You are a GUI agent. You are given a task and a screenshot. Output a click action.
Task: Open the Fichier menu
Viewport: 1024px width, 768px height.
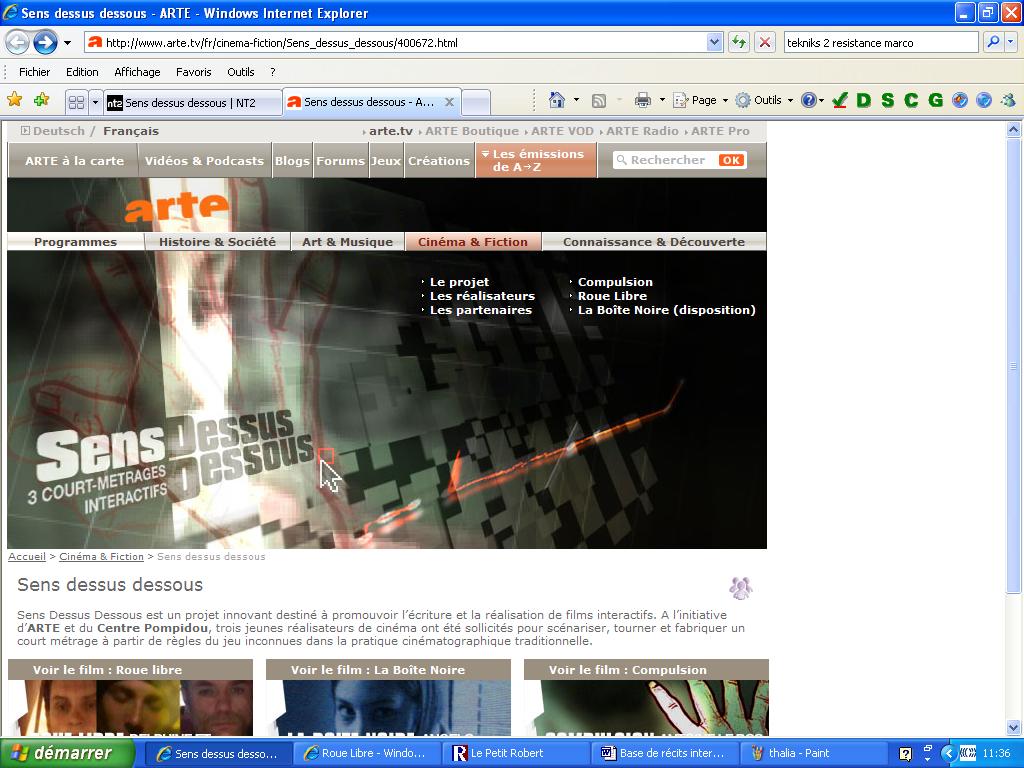[x=34, y=72]
